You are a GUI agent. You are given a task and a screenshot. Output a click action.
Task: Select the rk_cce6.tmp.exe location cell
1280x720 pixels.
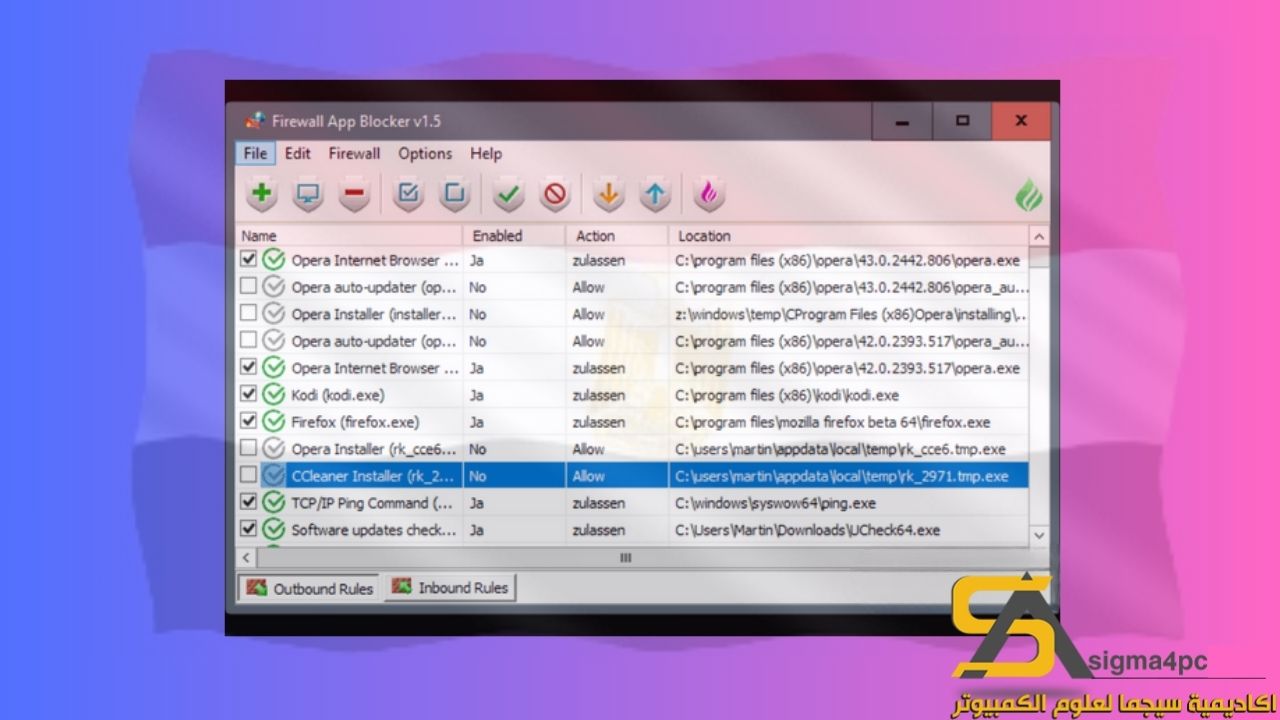coord(840,449)
